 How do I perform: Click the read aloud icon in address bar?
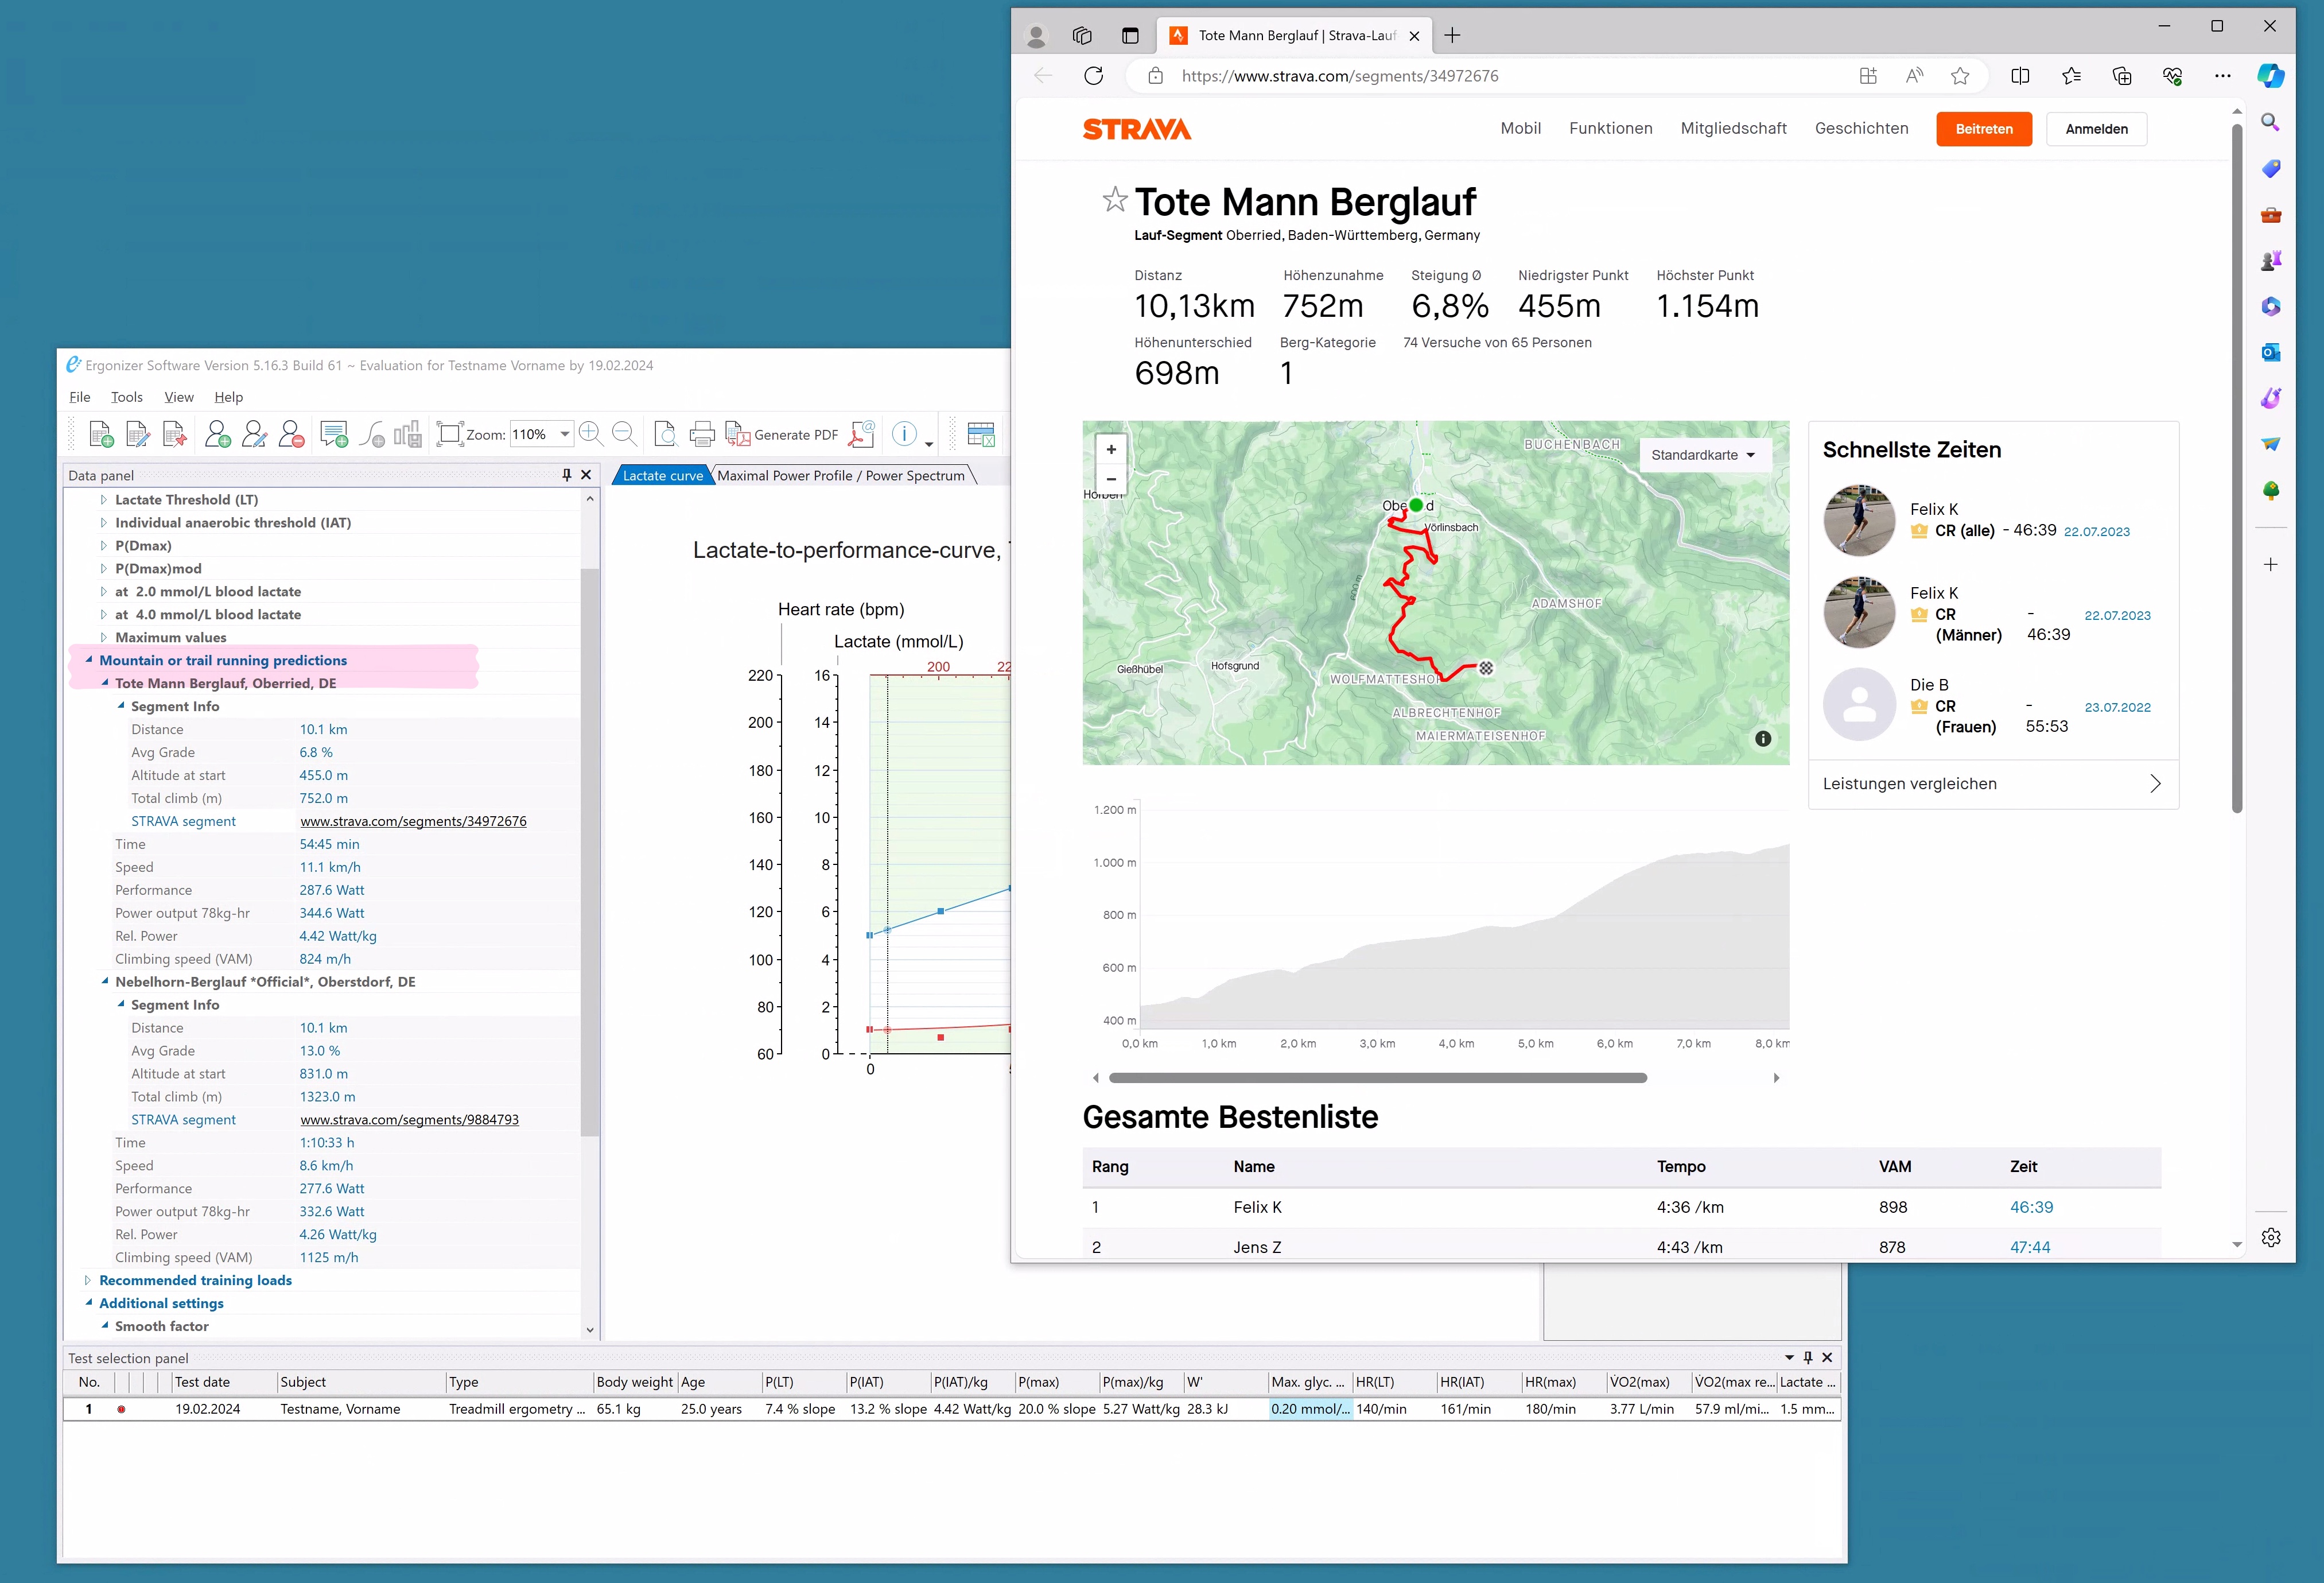[x=1914, y=76]
